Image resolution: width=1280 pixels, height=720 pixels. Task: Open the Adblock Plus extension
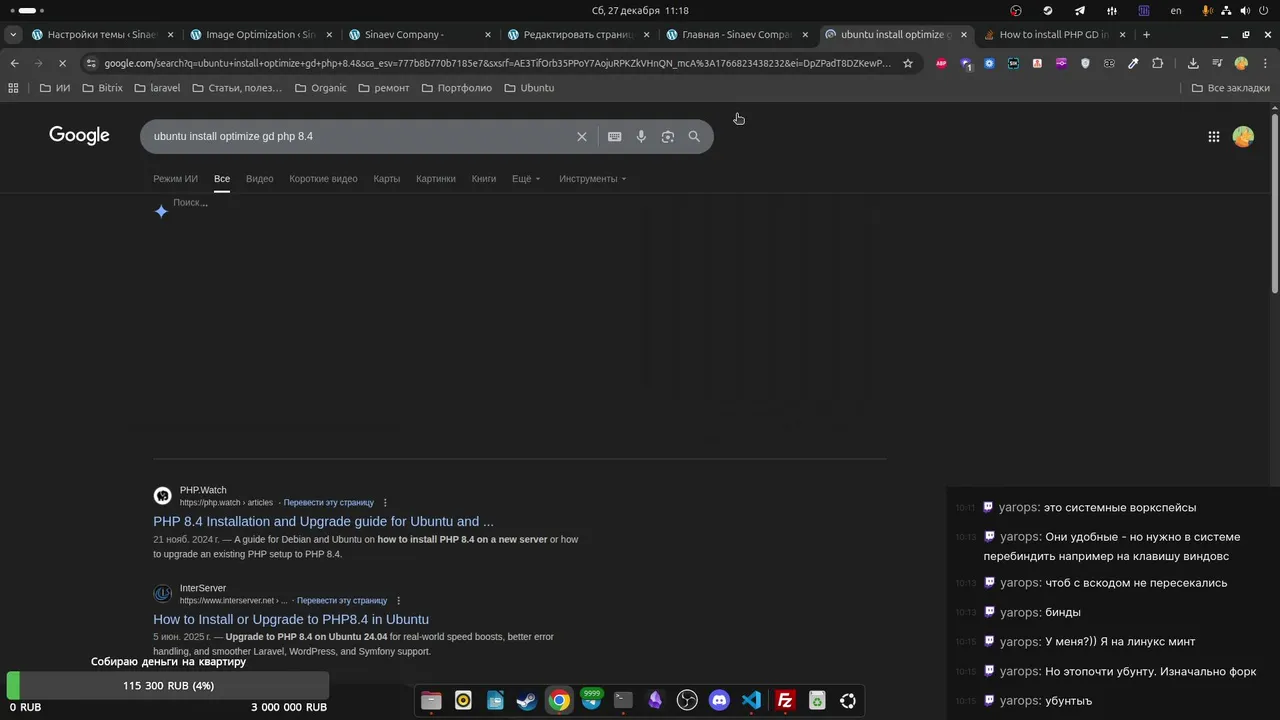tap(941, 63)
